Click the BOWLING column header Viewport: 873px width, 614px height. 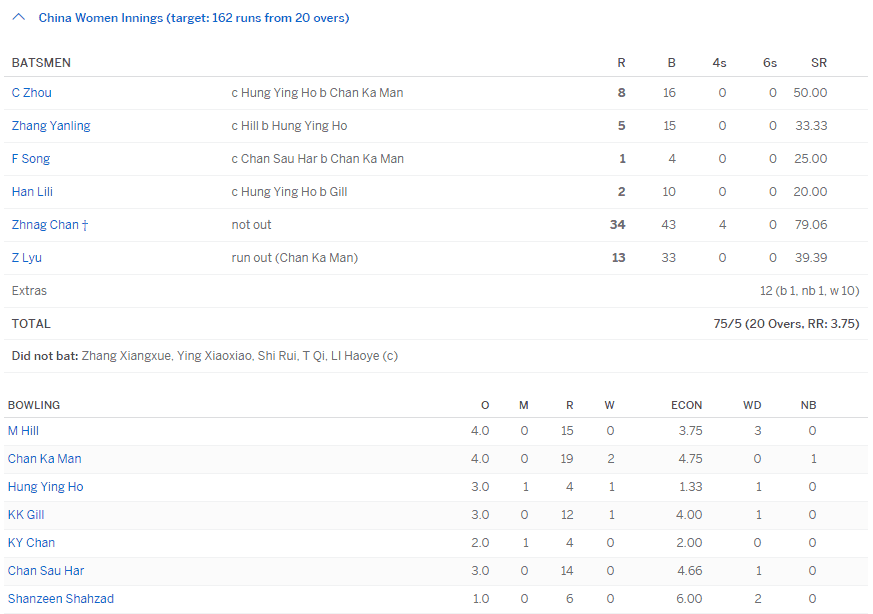click(x=34, y=405)
